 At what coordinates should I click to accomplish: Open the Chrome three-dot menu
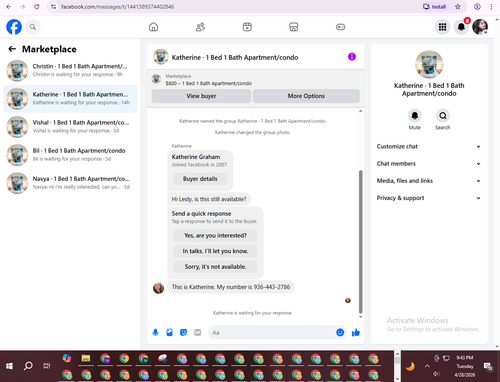pyautogui.click(x=491, y=7)
